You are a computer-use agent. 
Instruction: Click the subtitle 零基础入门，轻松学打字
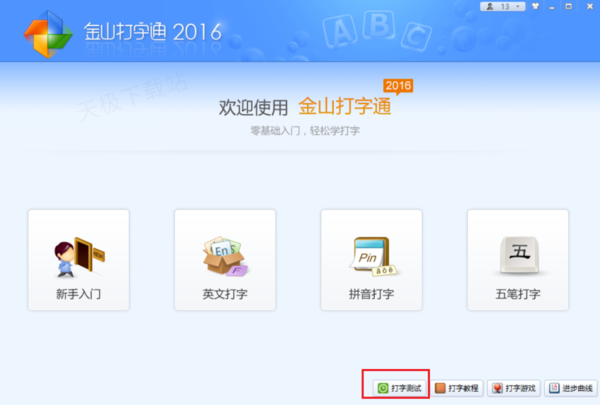click(x=305, y=131)
